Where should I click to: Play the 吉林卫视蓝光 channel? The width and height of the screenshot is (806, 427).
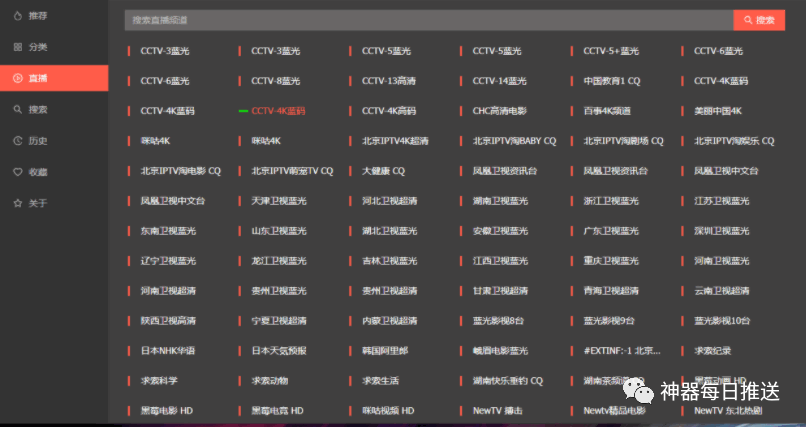tap(389, 261)
